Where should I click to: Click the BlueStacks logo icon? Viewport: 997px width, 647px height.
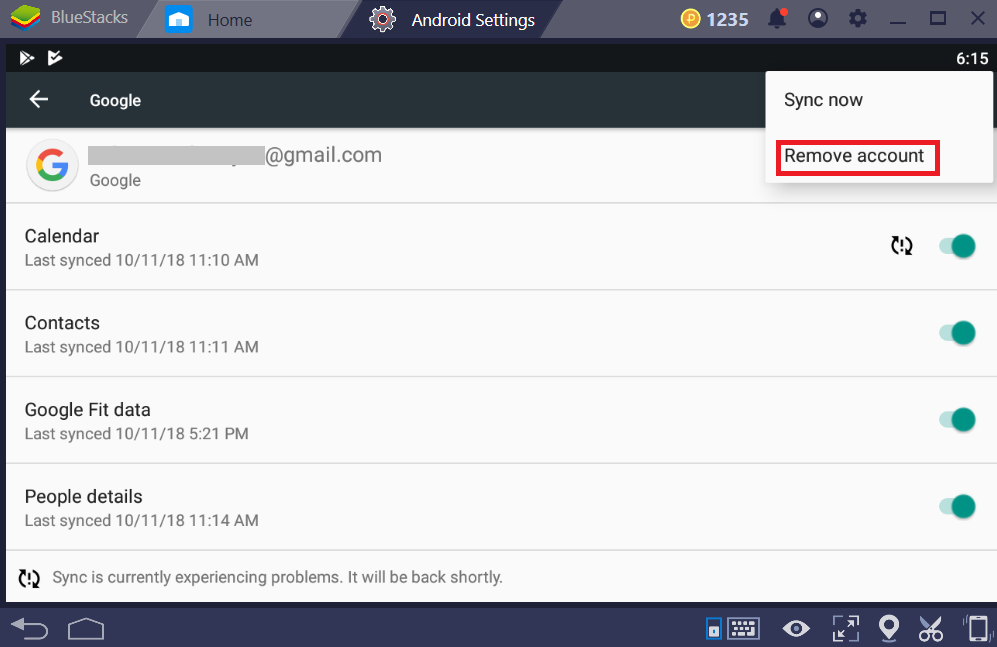(25, 18)
